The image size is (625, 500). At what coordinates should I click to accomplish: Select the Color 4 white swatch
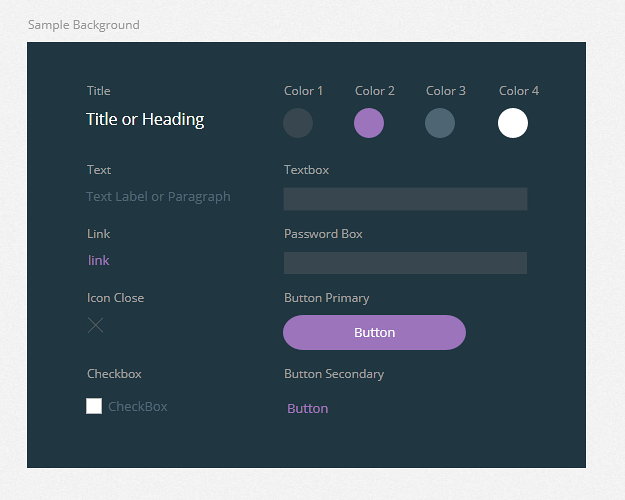click(x=513, y=123)
